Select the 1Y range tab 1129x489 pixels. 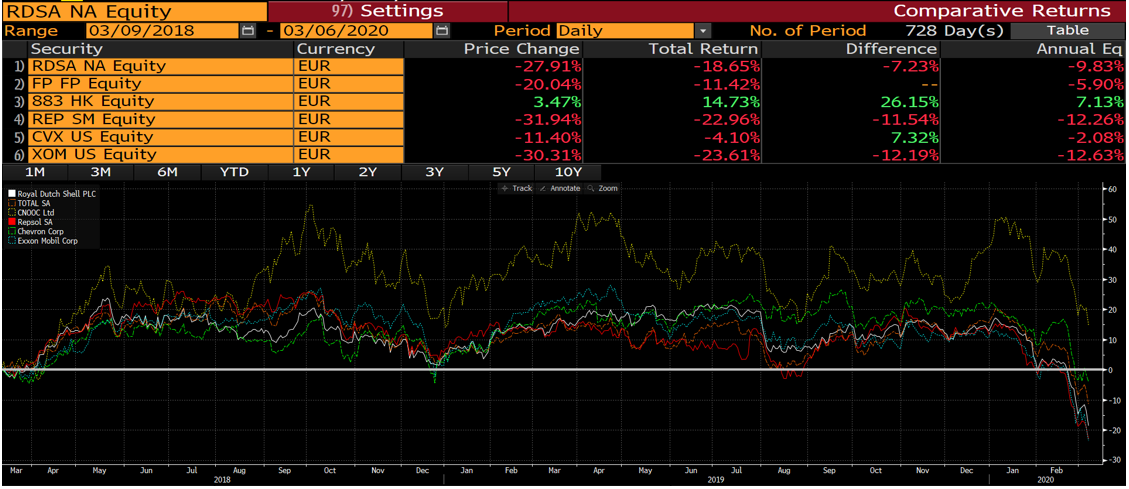point(300,172)
